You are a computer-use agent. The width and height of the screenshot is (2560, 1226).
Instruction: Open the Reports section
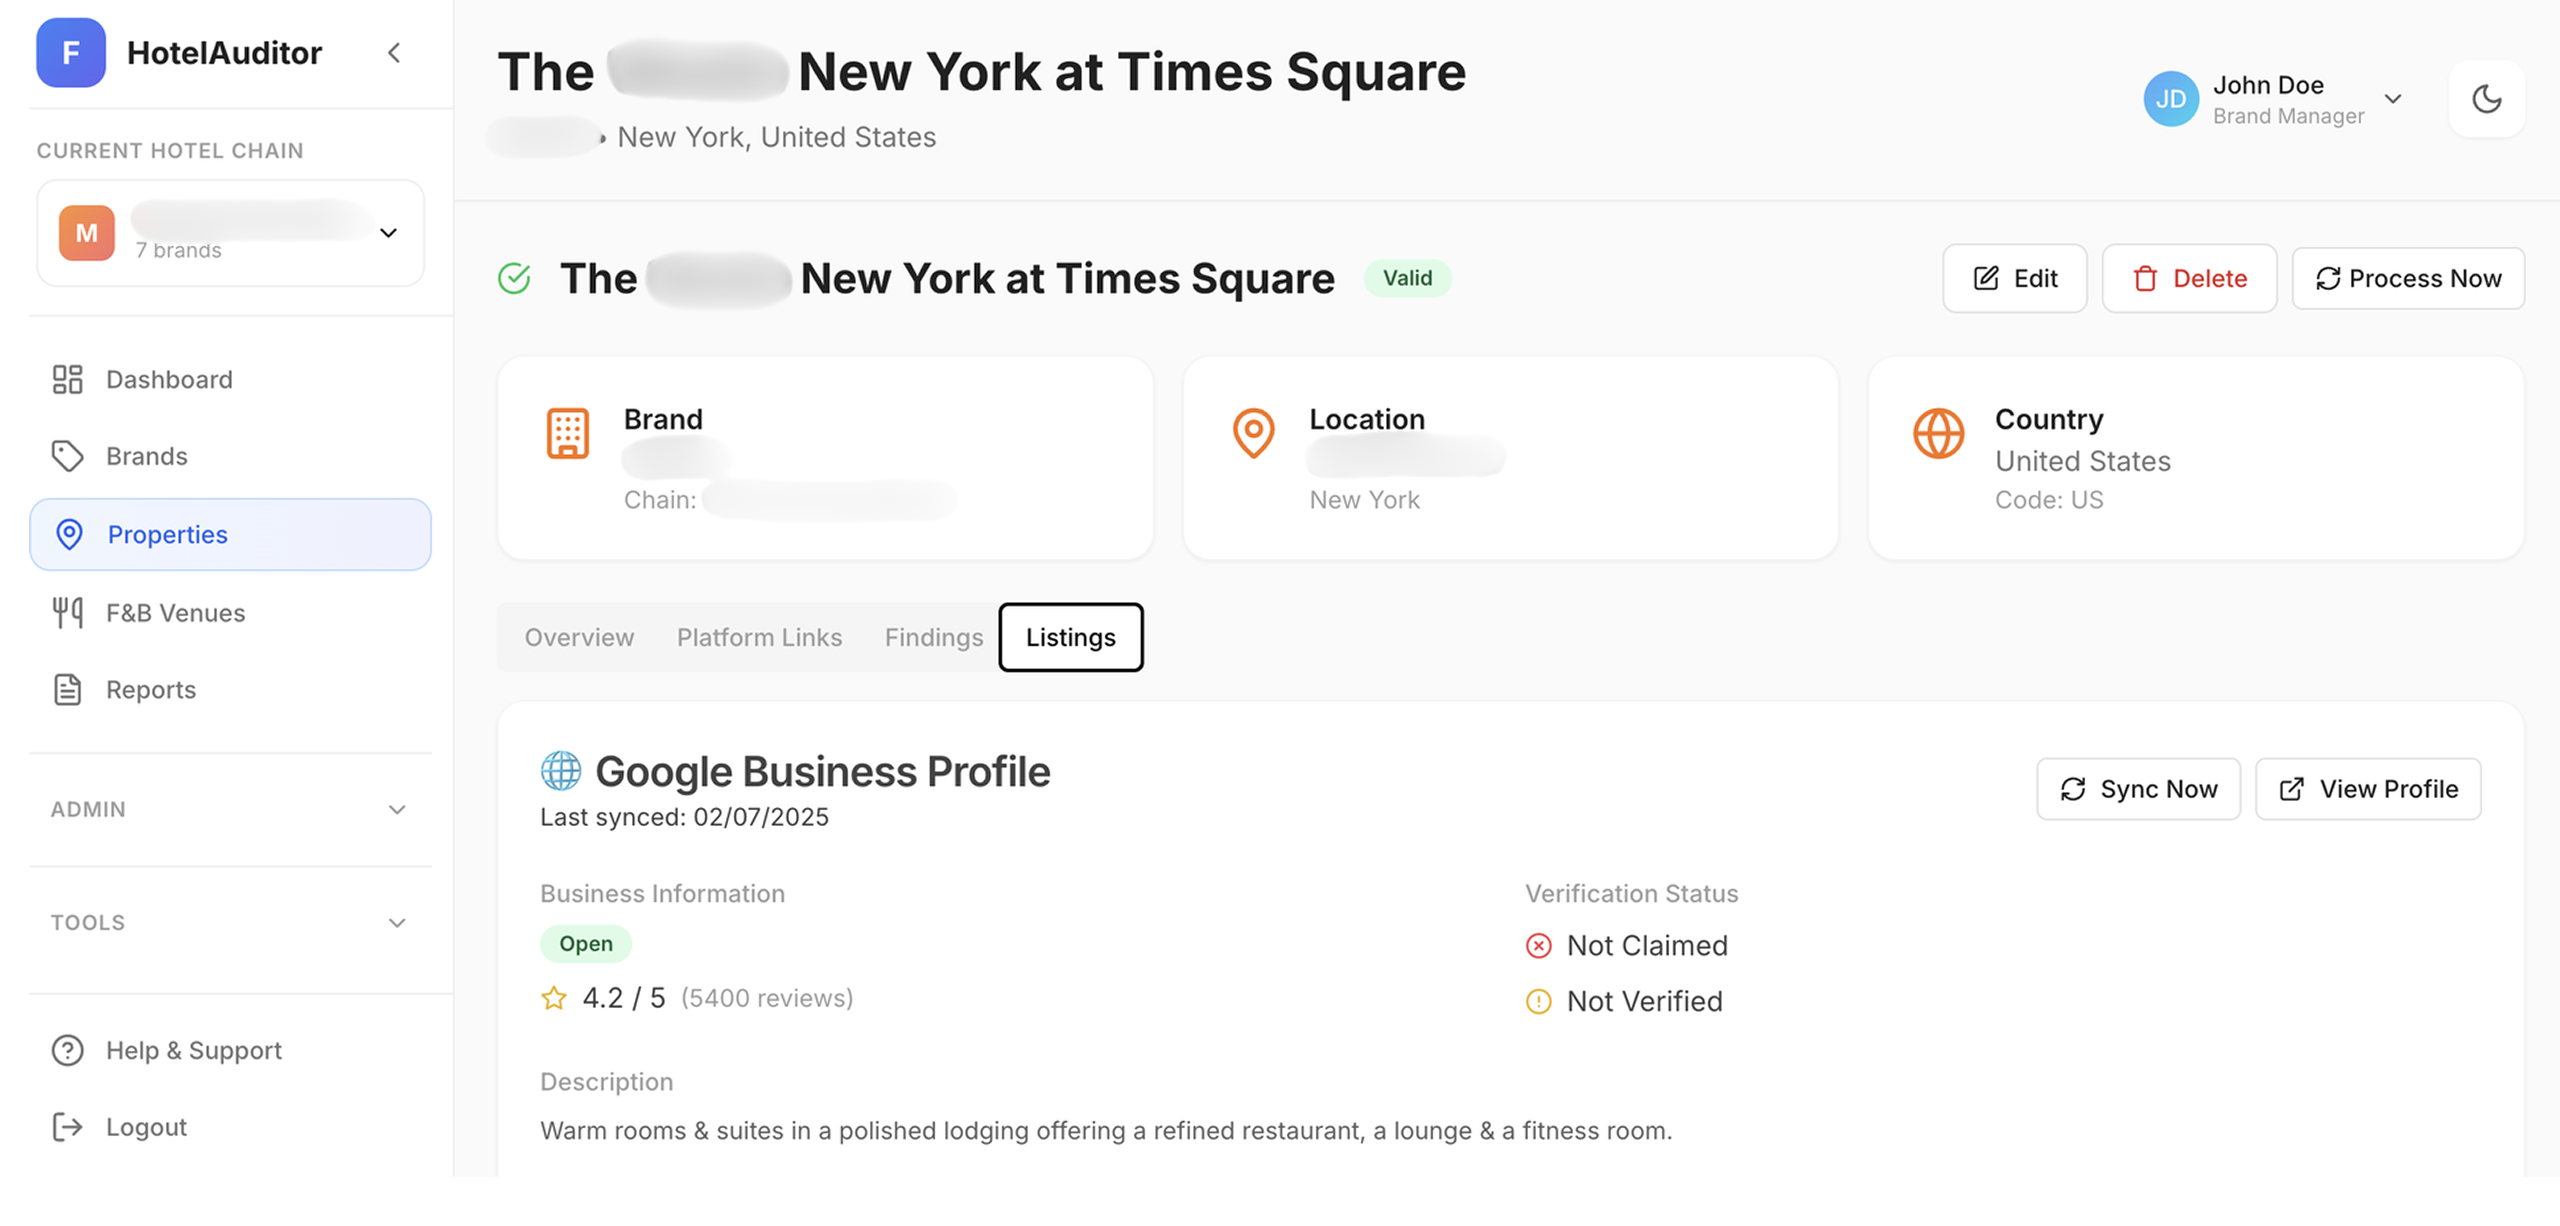pos(150,689)
